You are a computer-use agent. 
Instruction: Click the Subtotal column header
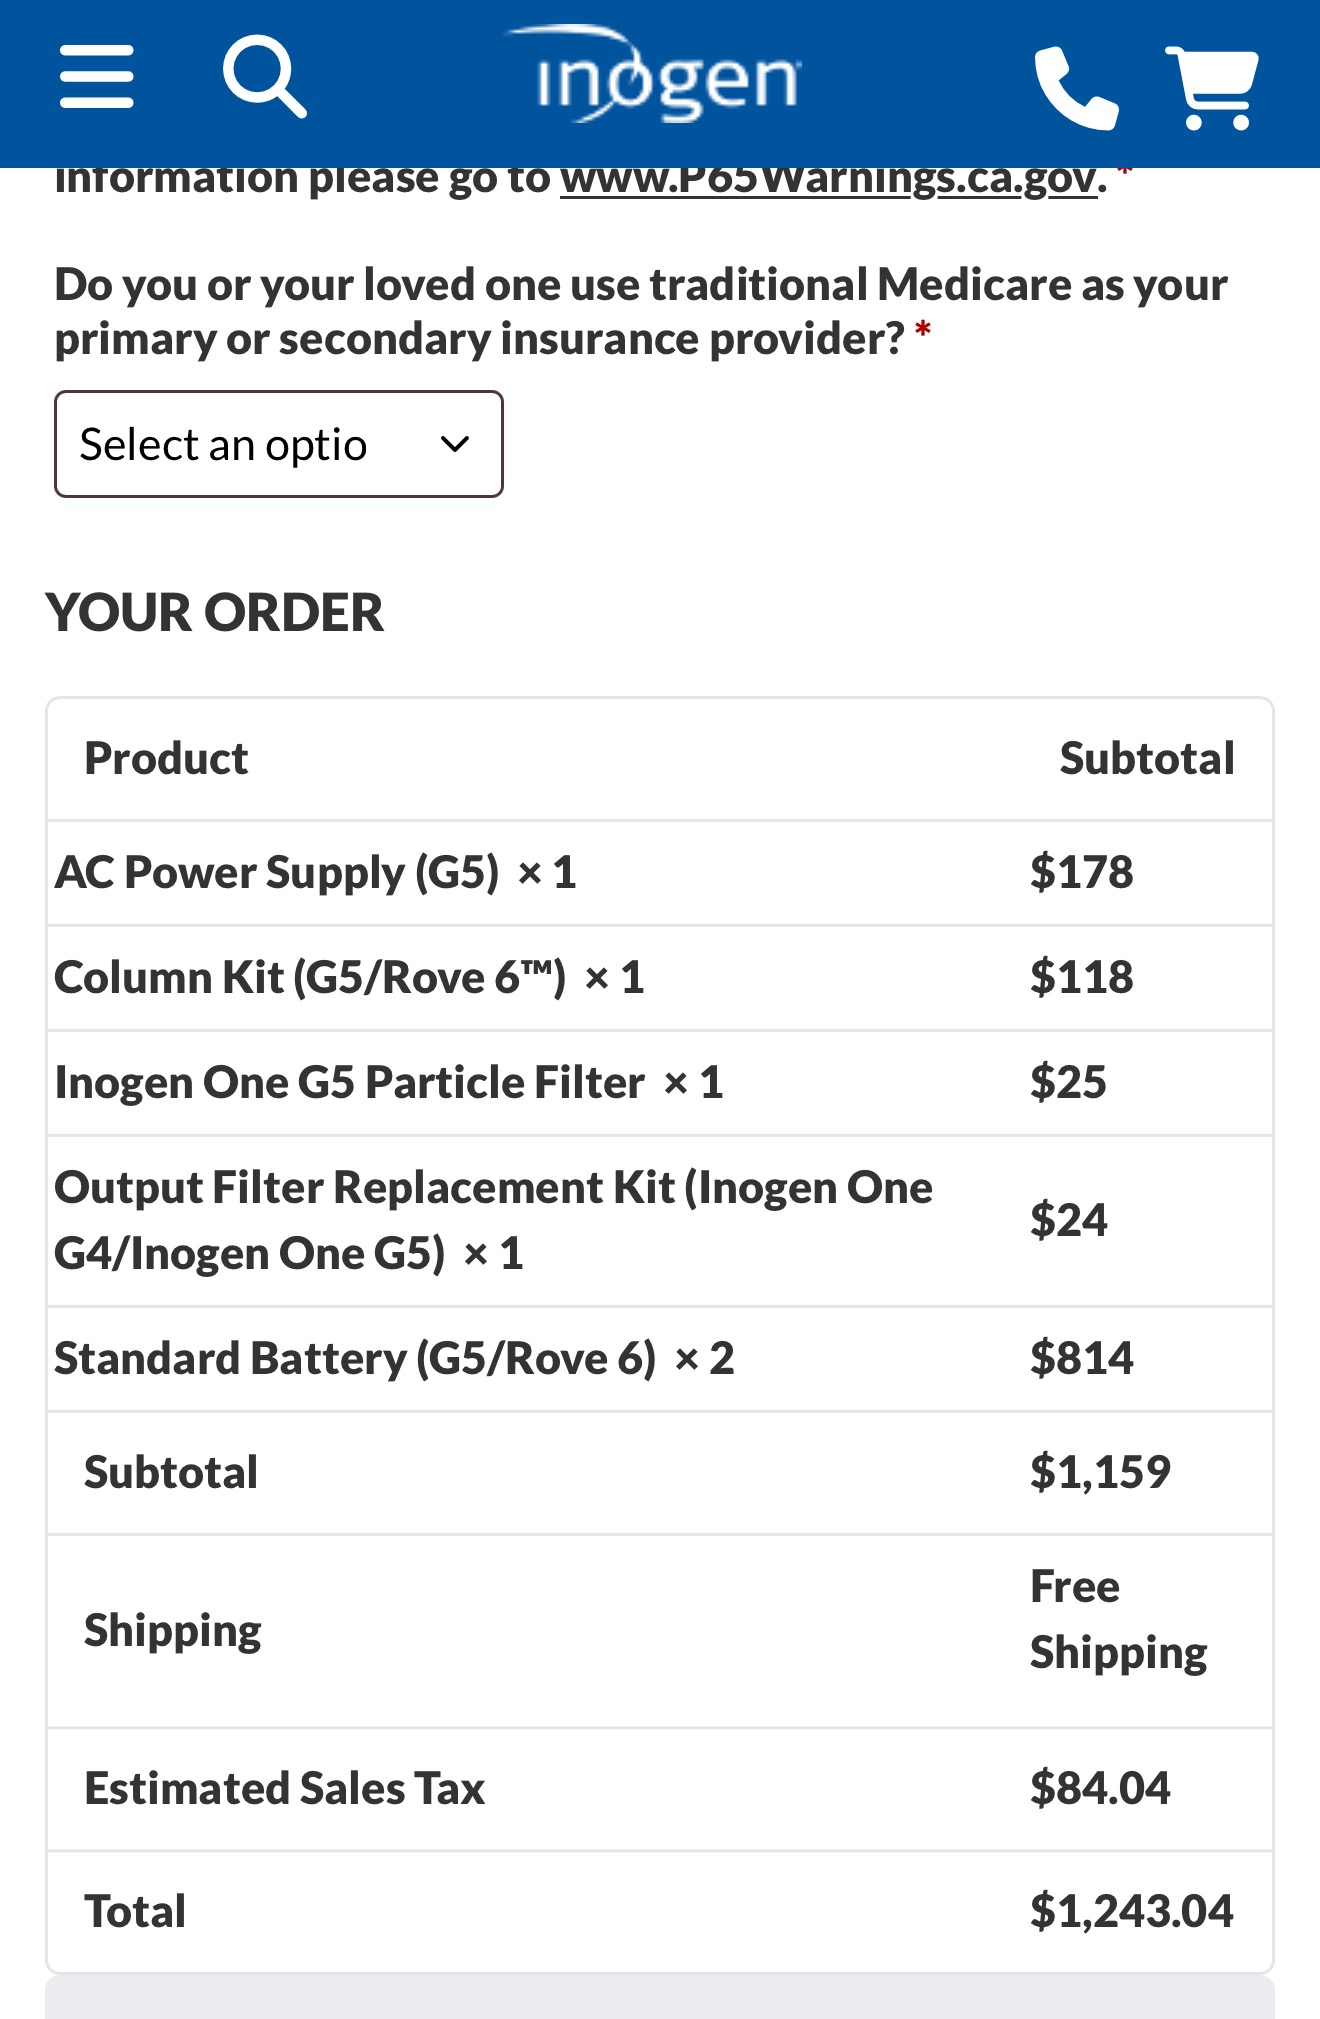[x=1146, y=758]
